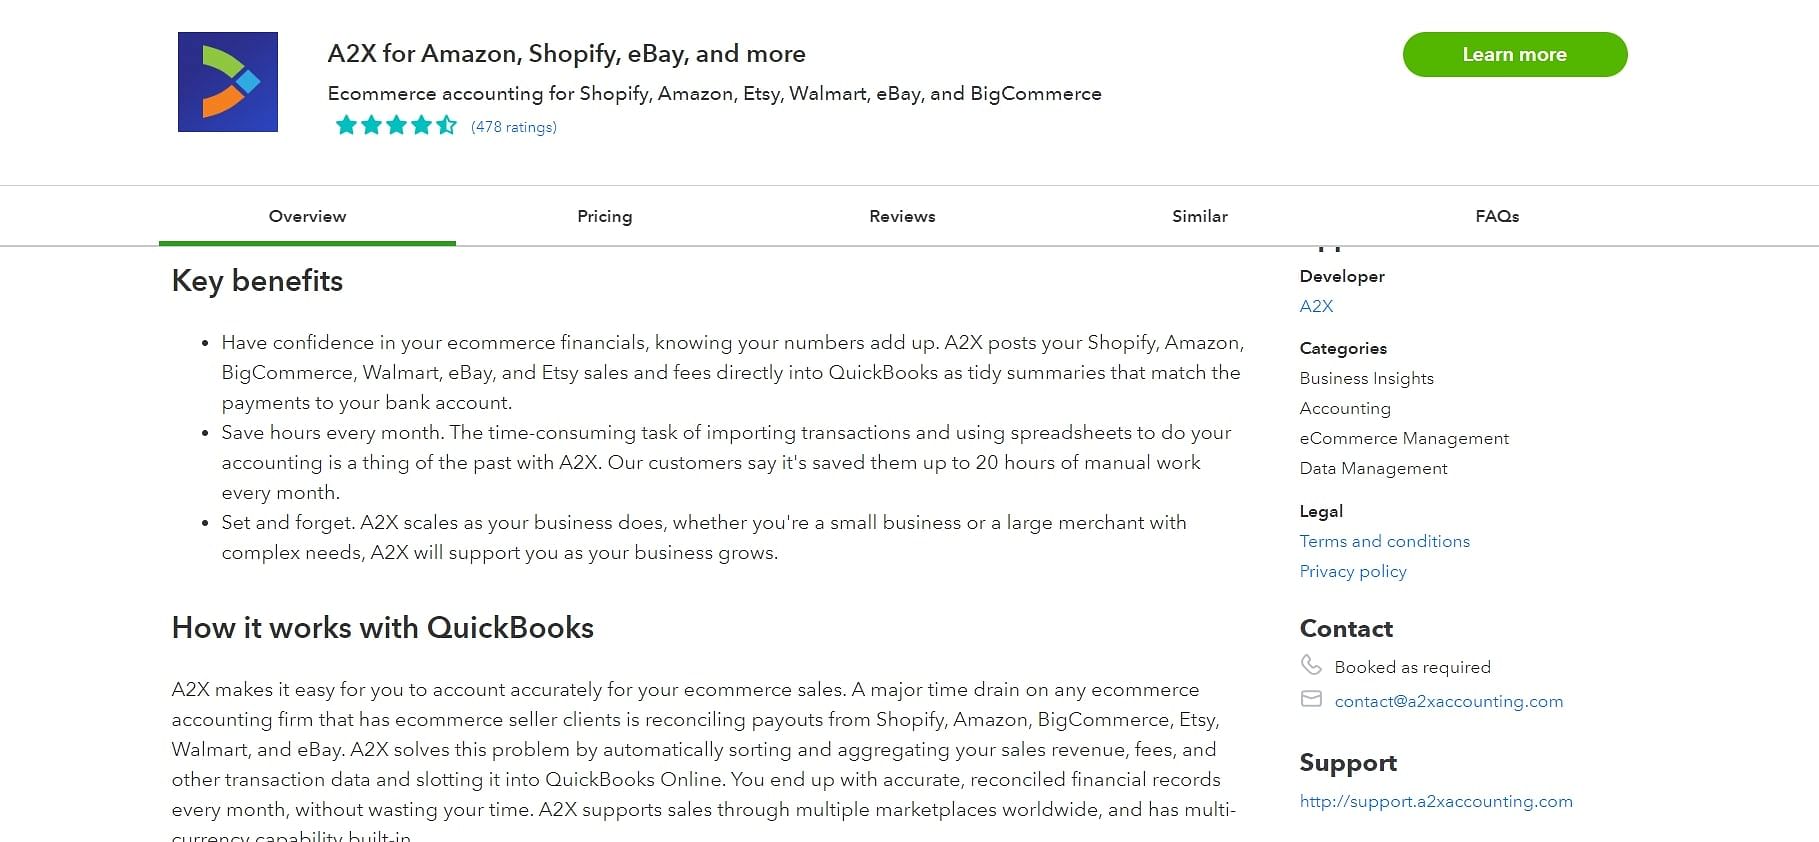The height and width of the screenshot is (842, 1819).
Task: Switch to the Pricing tab
Action: tap(605, 216)
